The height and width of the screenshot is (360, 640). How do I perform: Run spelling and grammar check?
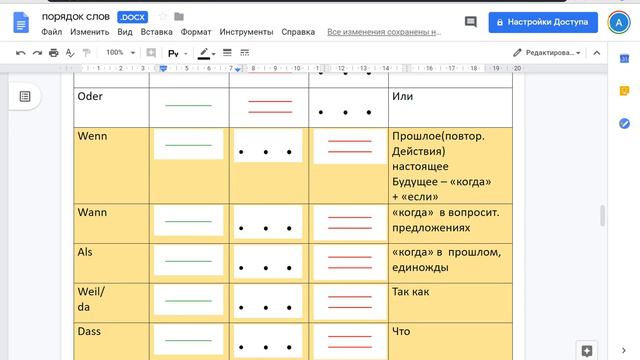click(x=70, y=53)
